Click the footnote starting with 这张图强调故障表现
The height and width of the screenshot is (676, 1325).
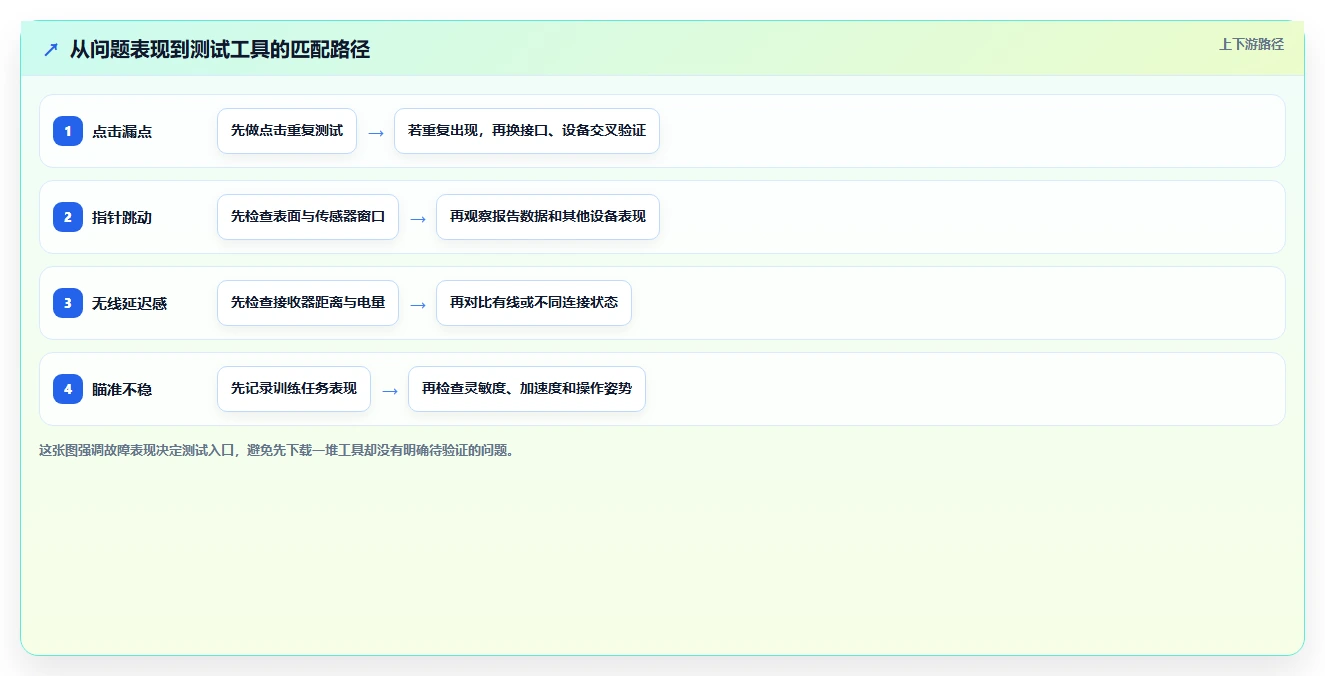(278, 450)
